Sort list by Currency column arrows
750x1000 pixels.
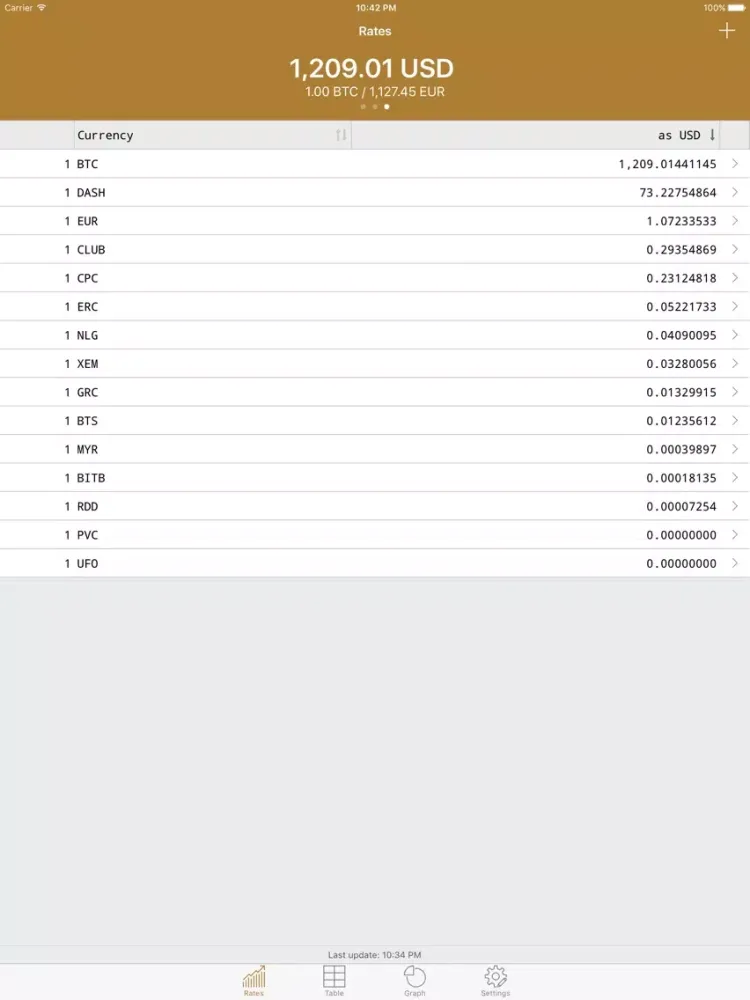(x=341, y=135)
